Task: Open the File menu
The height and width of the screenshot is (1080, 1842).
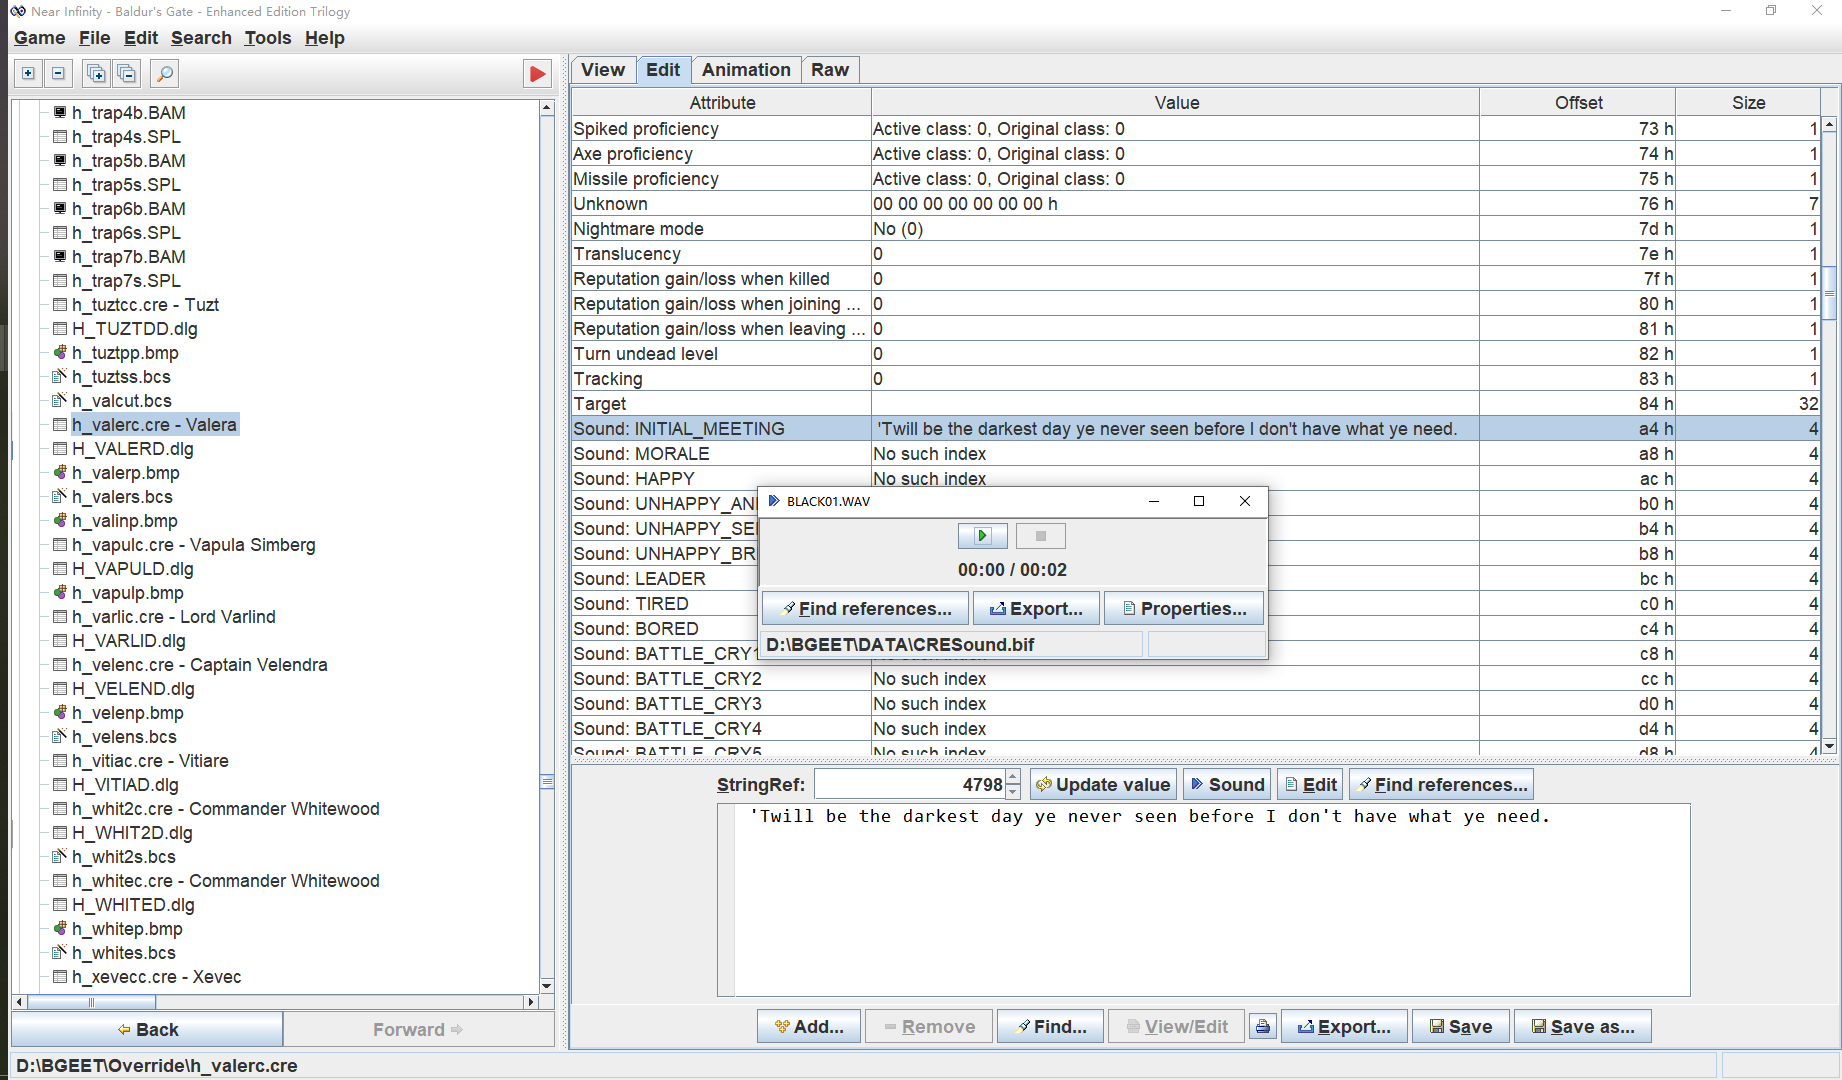Action: click(x=95, y=38)
